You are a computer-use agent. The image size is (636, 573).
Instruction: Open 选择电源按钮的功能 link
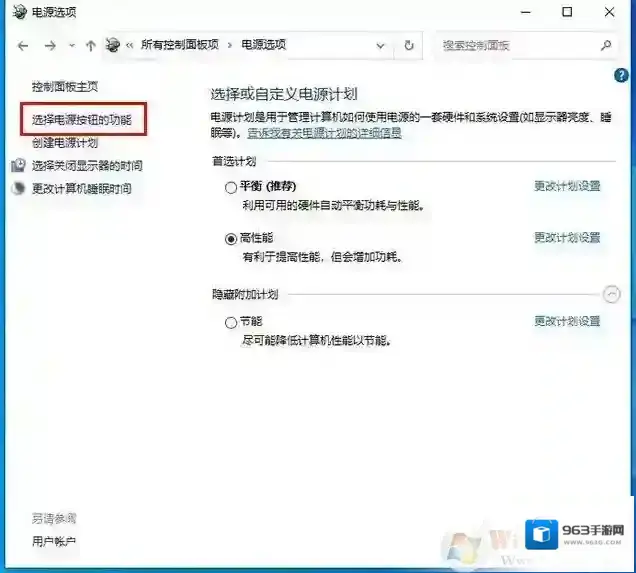(x=82, y=120)
